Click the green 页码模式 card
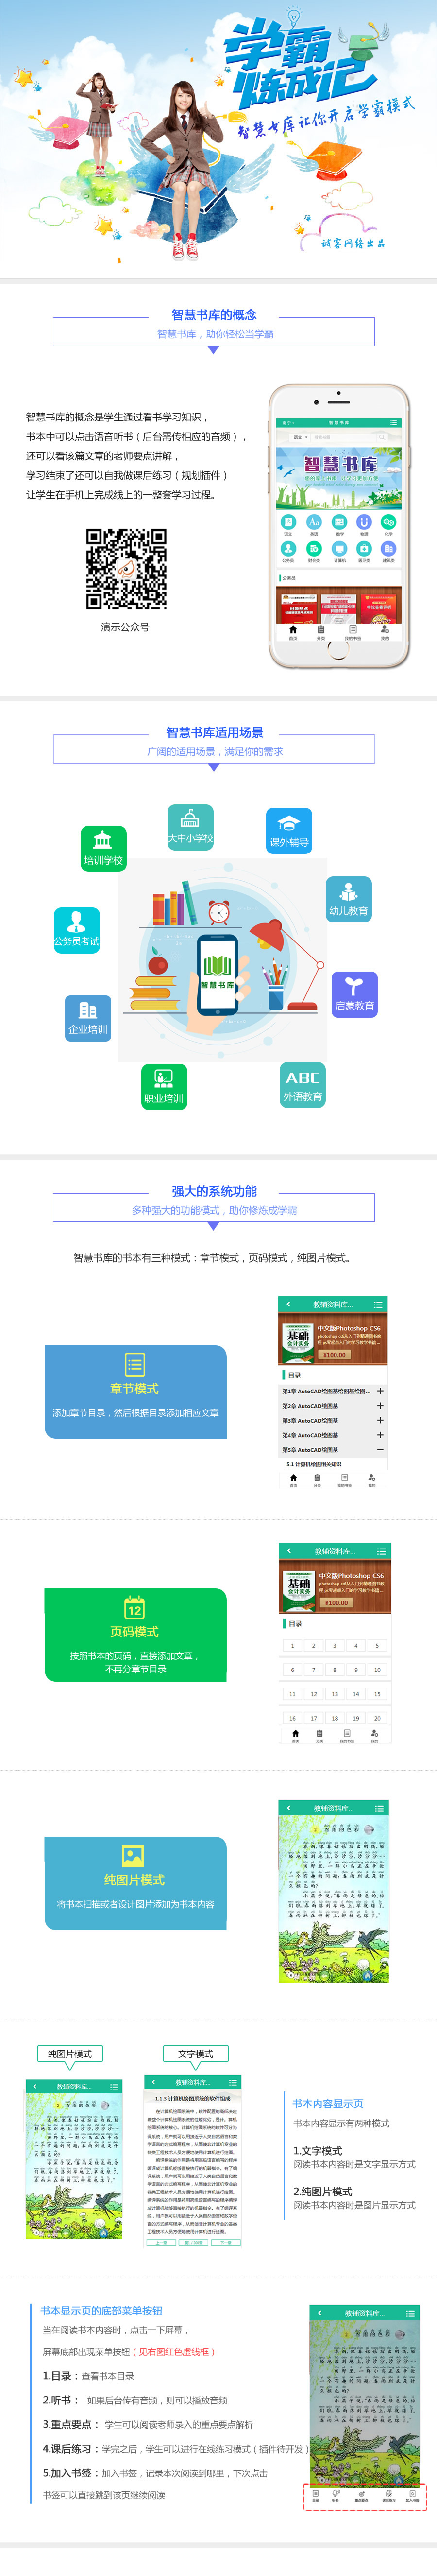This screenshot has height=2576, width=437. [135, 1634]
